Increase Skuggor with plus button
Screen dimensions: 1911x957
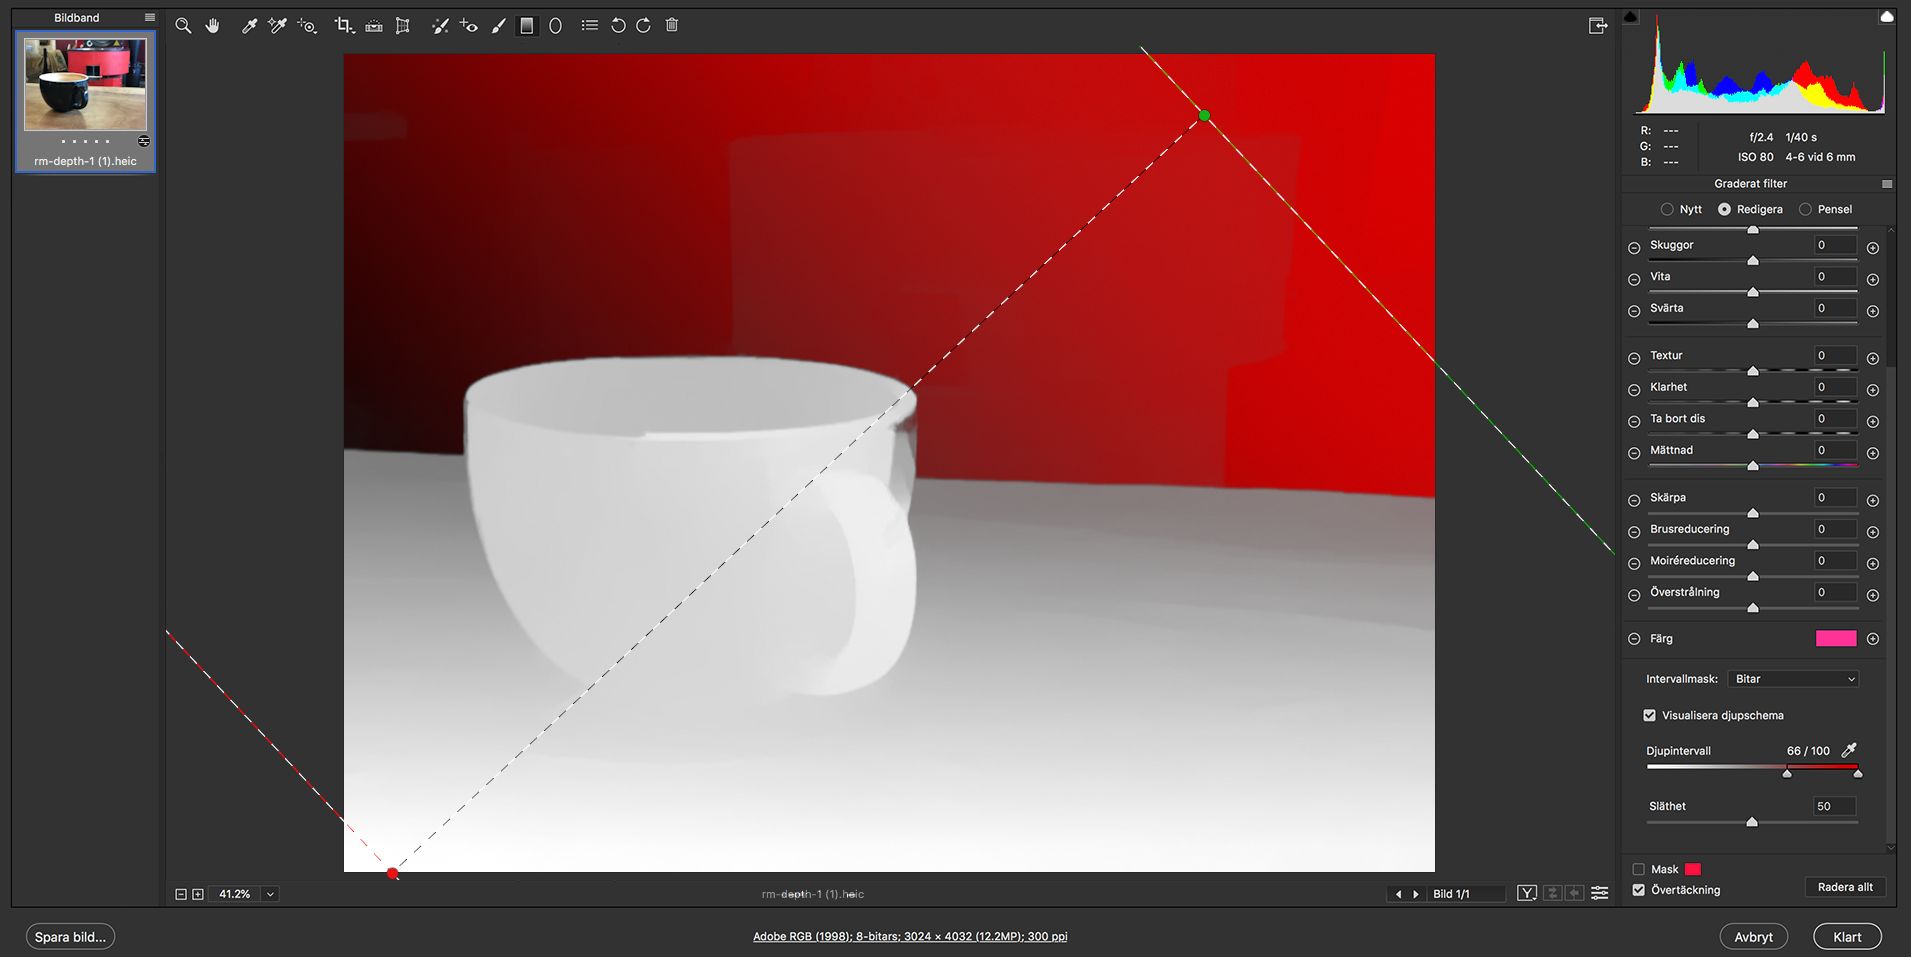[1873, 247]
